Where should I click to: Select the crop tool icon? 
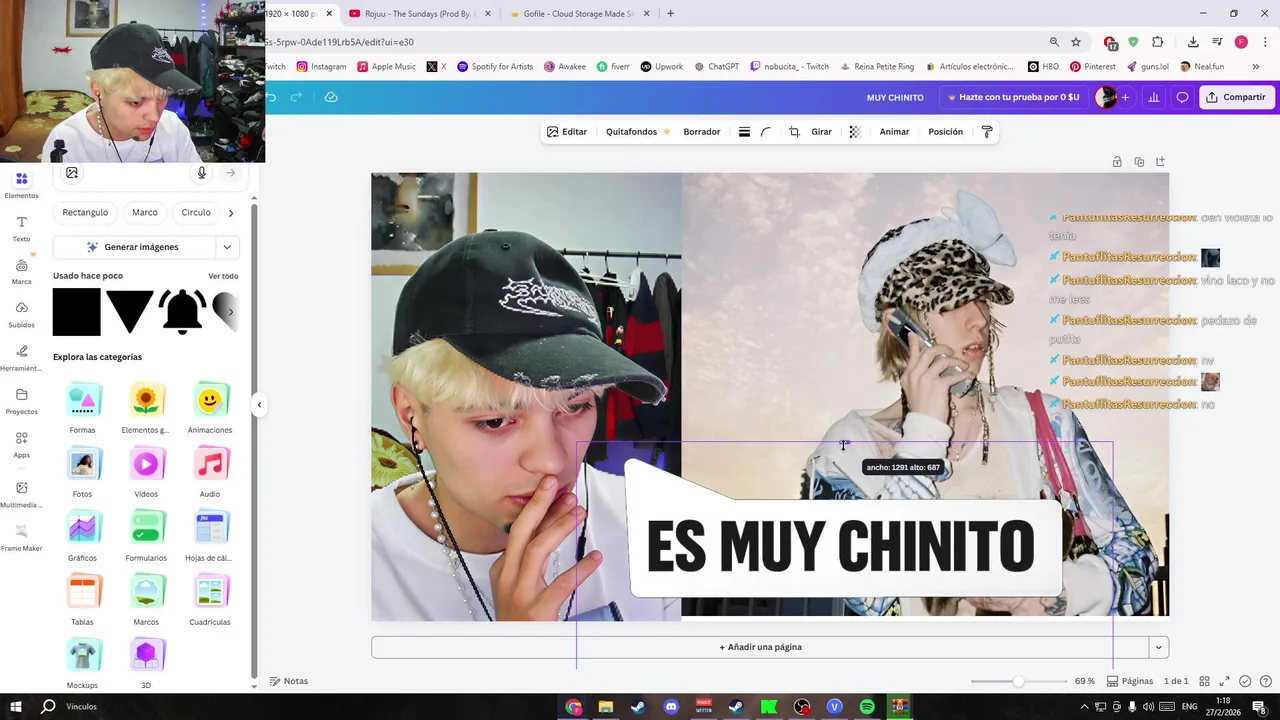pos(794,132)
